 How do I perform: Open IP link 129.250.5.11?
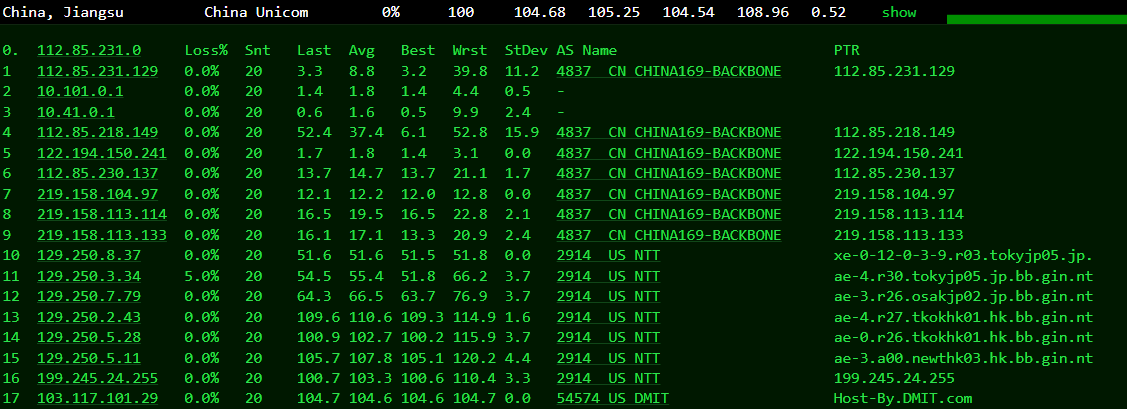click(89, 358)
